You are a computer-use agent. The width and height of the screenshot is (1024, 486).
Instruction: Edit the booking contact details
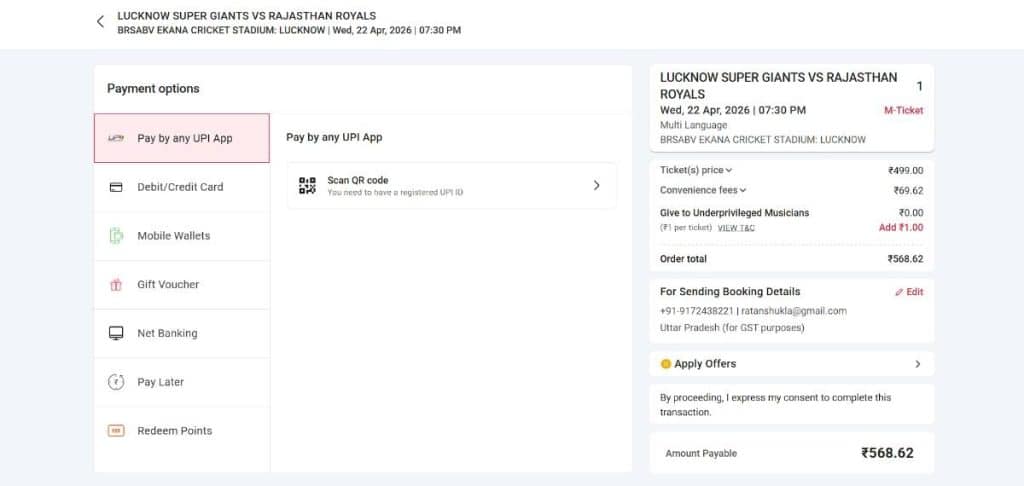[908, 292]
